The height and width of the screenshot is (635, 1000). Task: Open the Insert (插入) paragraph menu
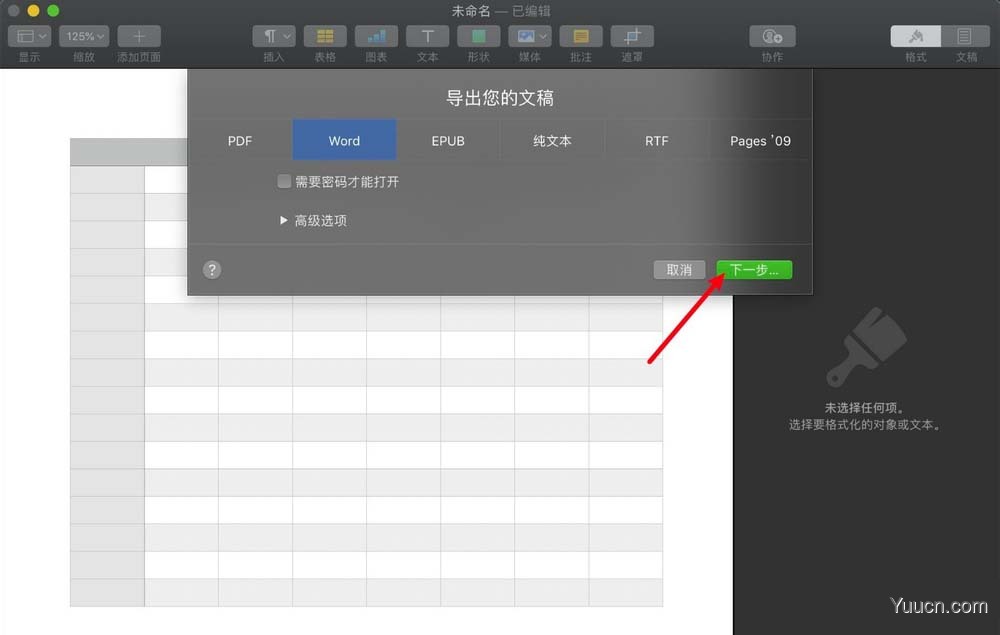274,36
